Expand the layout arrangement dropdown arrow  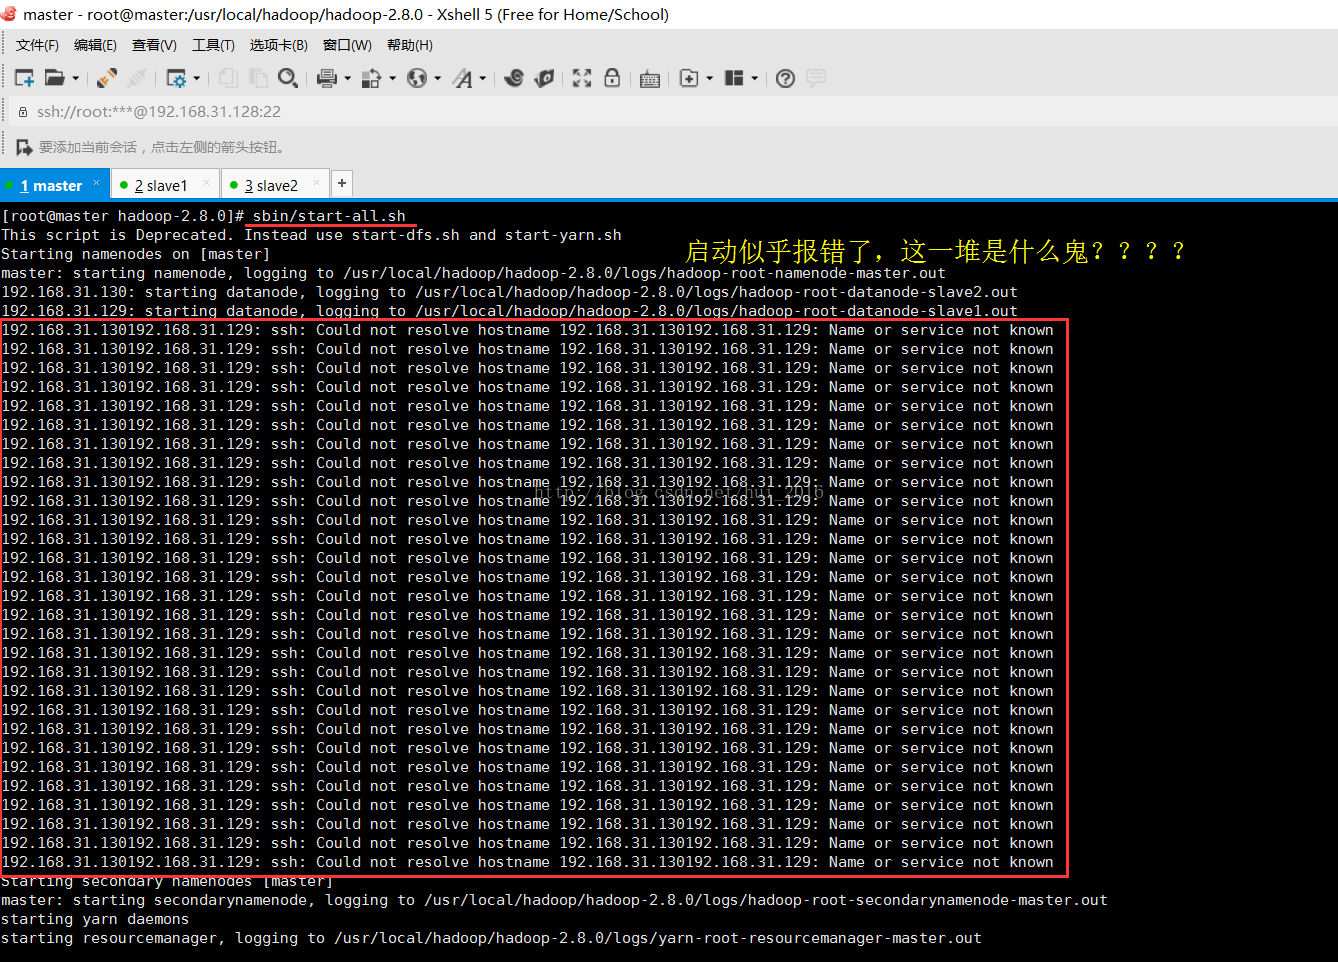755,78
